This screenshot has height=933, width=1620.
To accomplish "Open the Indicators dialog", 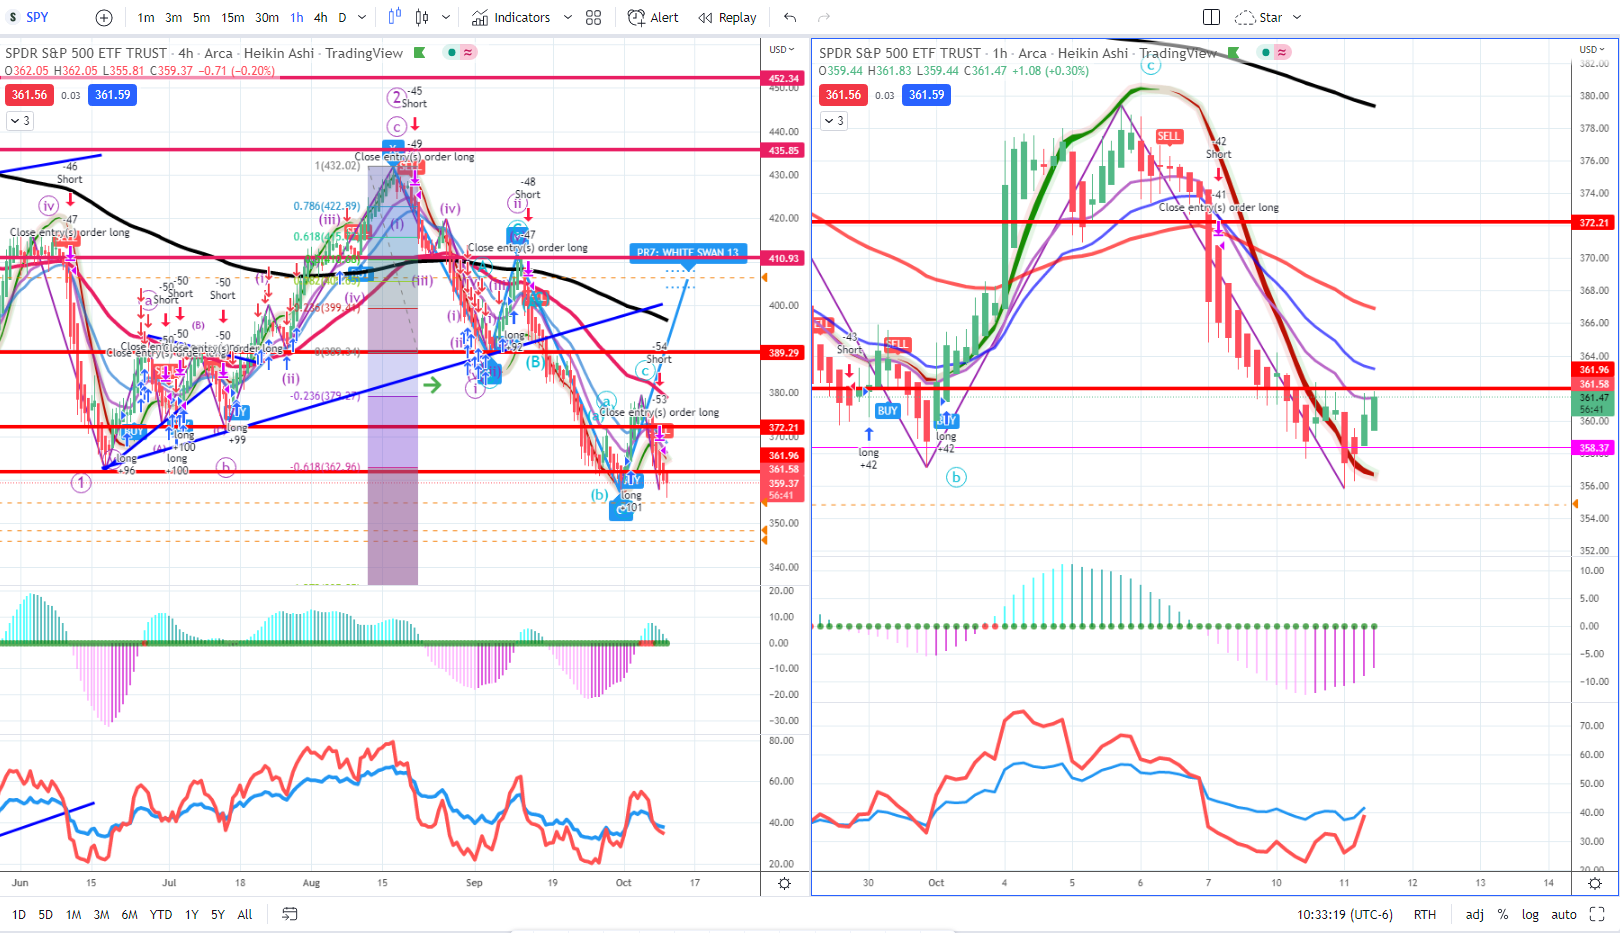I will click(x=511, y=17).
